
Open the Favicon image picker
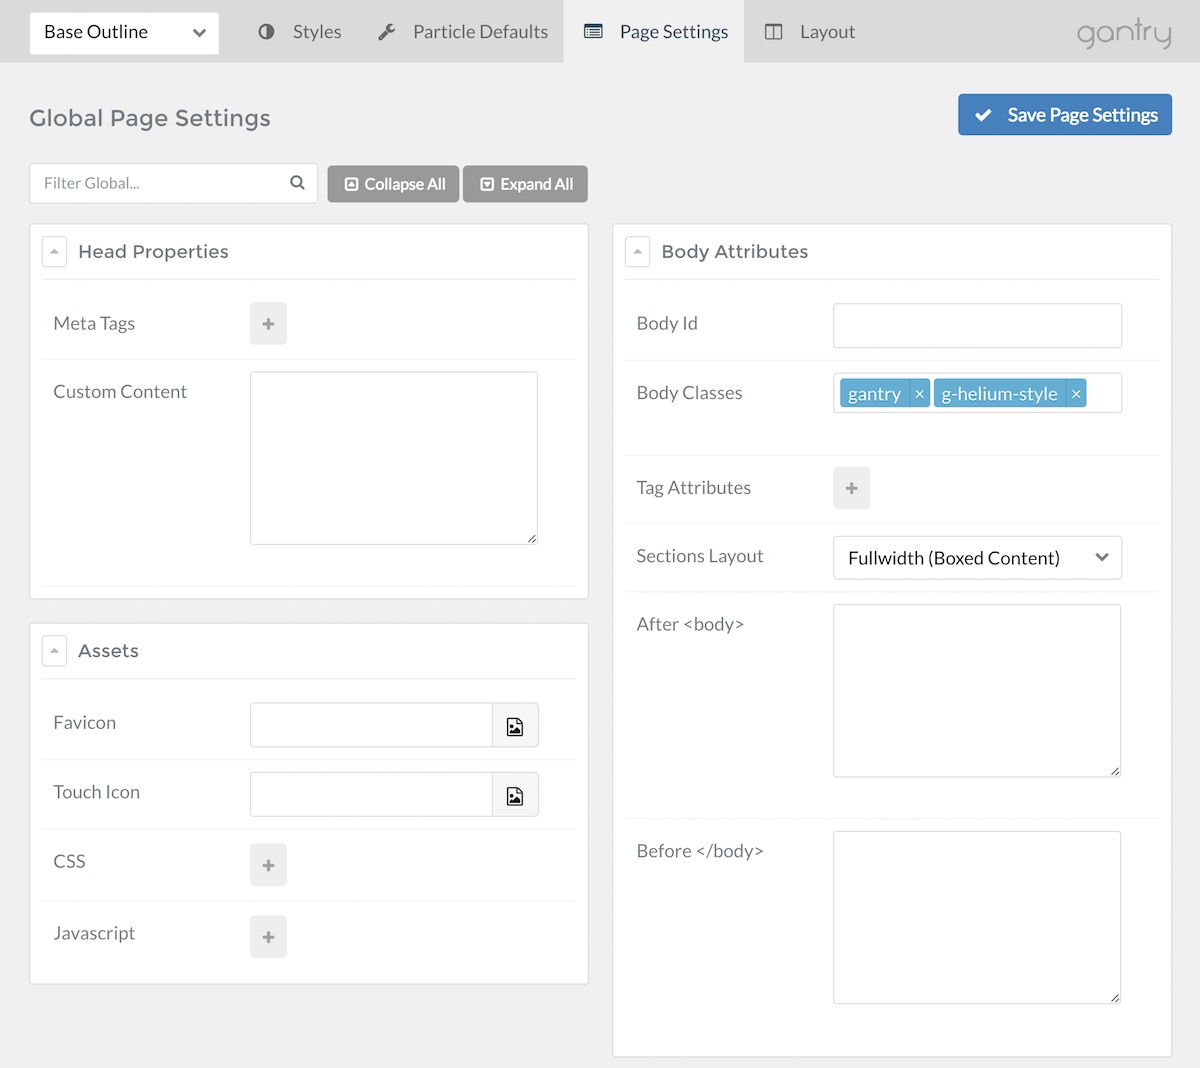515,726
